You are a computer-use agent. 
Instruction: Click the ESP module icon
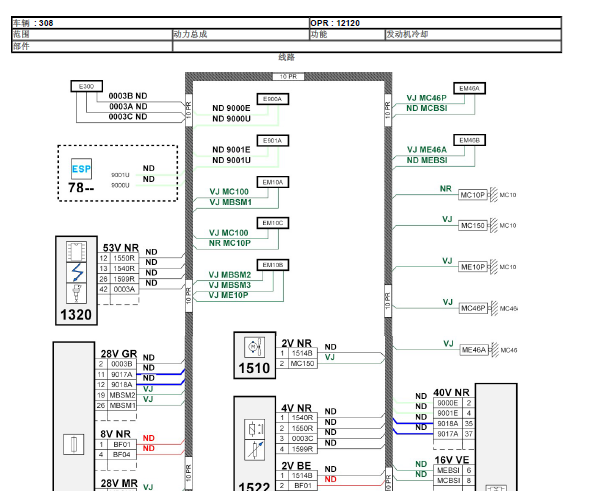(x=81, y=169)
